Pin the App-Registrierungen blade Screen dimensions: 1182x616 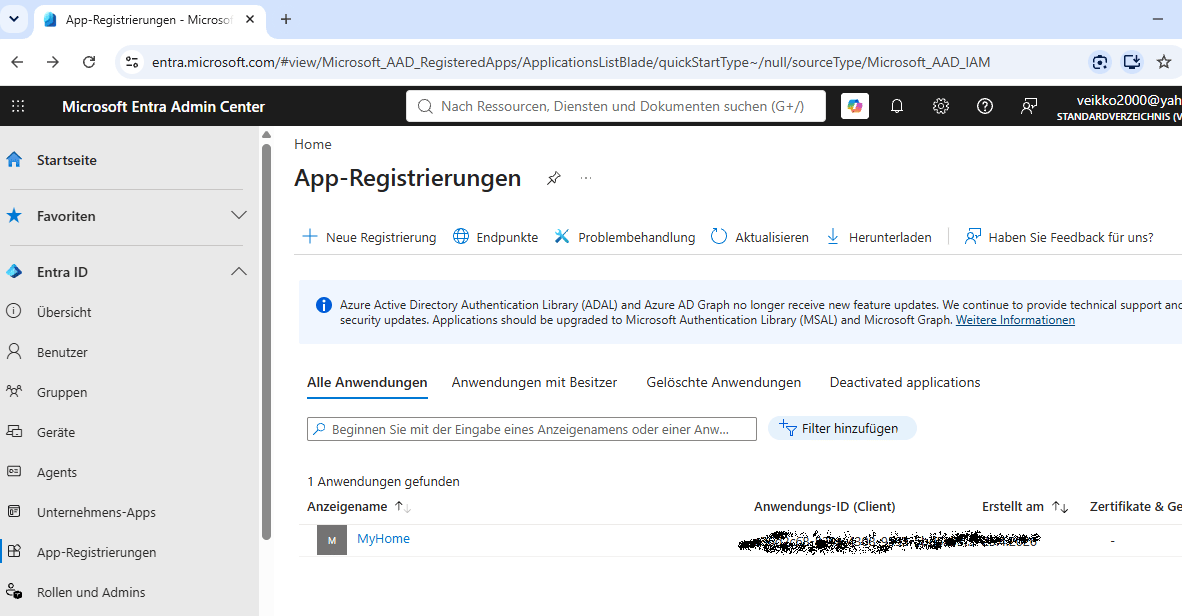click(x=554, y=178)
